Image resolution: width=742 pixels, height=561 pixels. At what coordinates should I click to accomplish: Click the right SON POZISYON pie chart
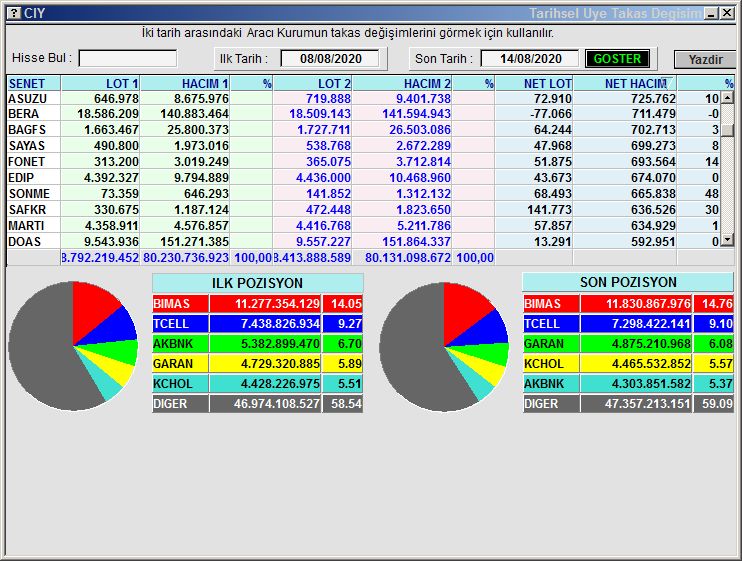click(444, 347)
